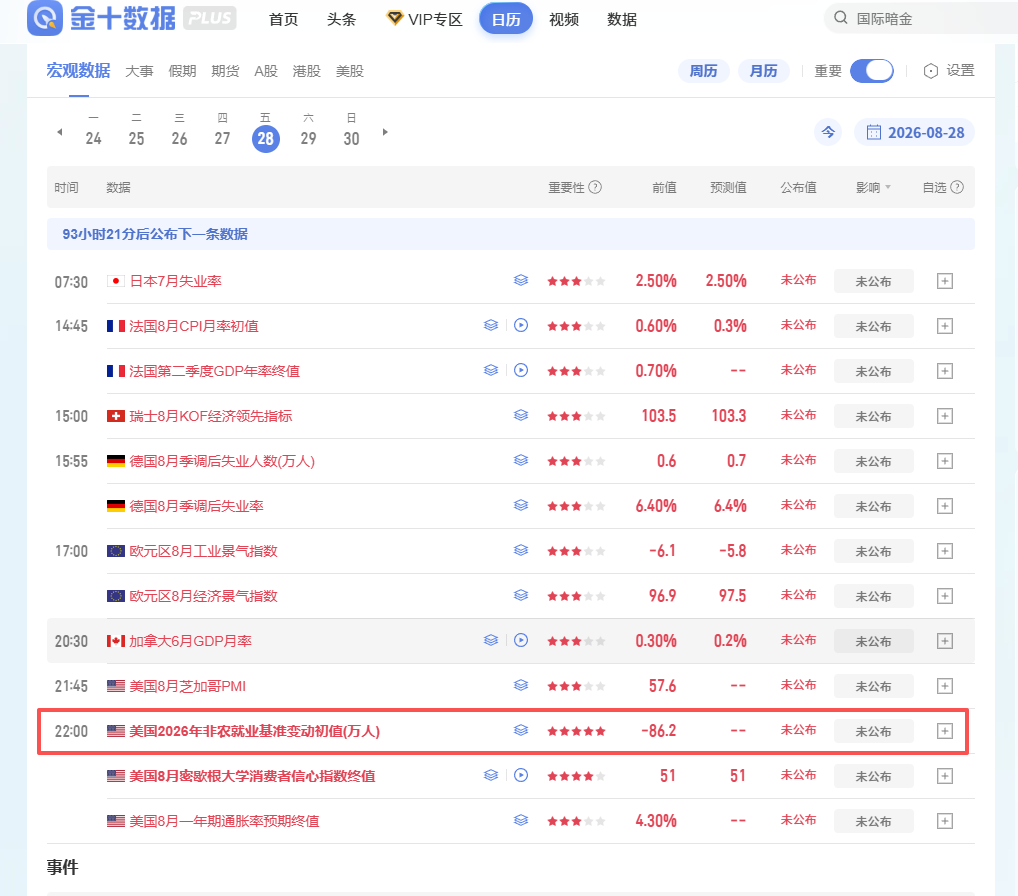Open layers icon for 瑞士8月KOF经济领先指标
Viewport: 1018px width, 896px height.
pos(521,416)
